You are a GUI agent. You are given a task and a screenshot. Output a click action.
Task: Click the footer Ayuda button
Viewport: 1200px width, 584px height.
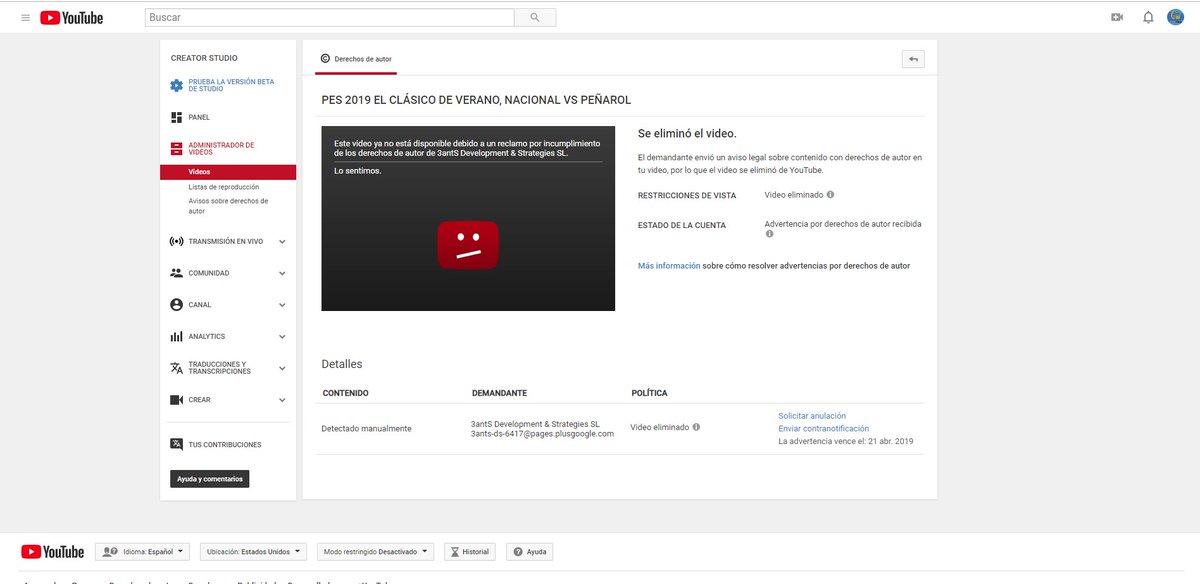(x=529, y=552)
